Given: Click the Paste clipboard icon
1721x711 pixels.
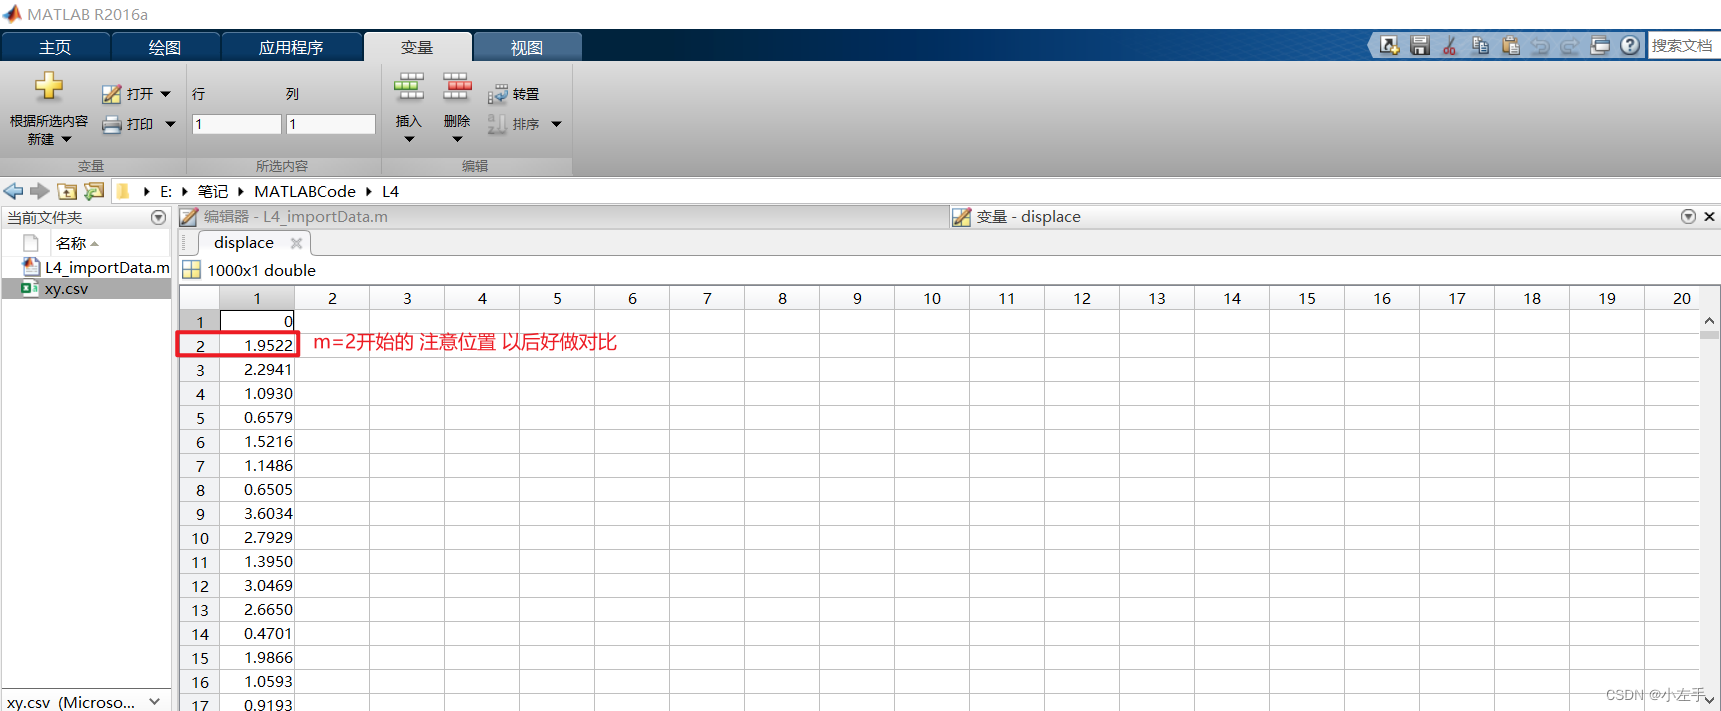Looking at the screenshot, I should pos(1511,46).
